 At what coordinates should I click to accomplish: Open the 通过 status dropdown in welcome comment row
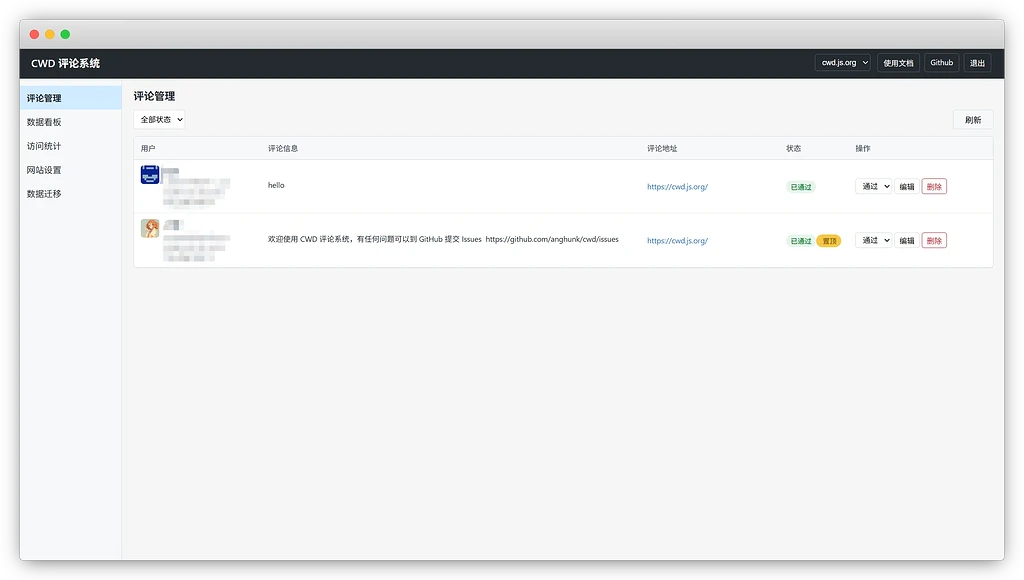click(873, 240)
